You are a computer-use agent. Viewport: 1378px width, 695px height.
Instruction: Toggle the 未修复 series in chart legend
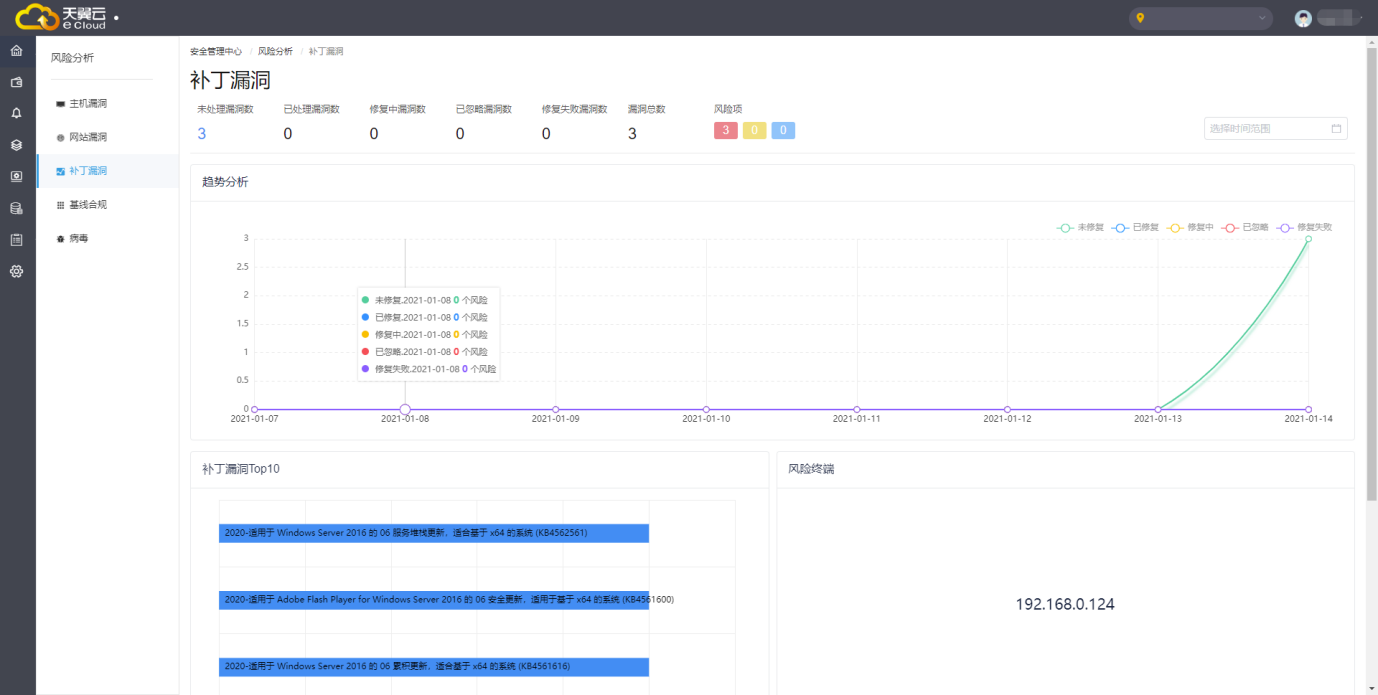[1080, 228]
